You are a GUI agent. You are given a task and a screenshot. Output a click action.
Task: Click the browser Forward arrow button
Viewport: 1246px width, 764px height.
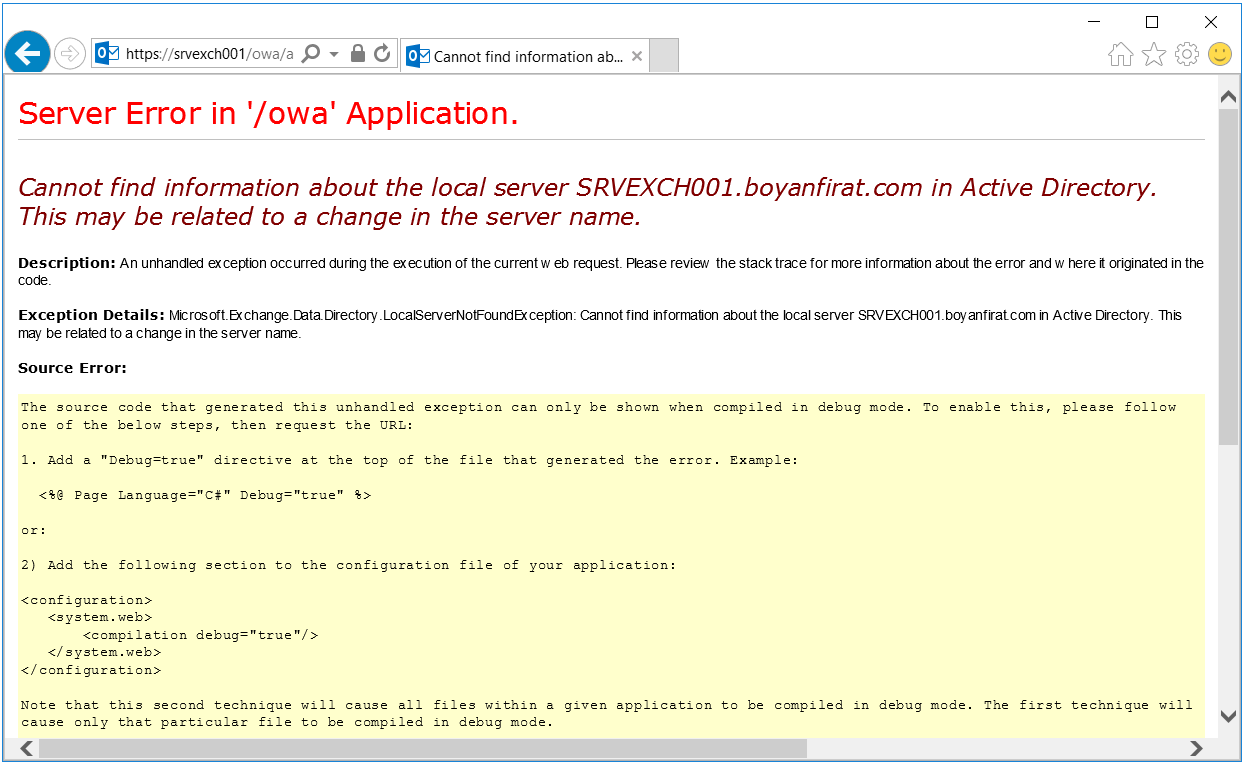[x=70, y=54]
